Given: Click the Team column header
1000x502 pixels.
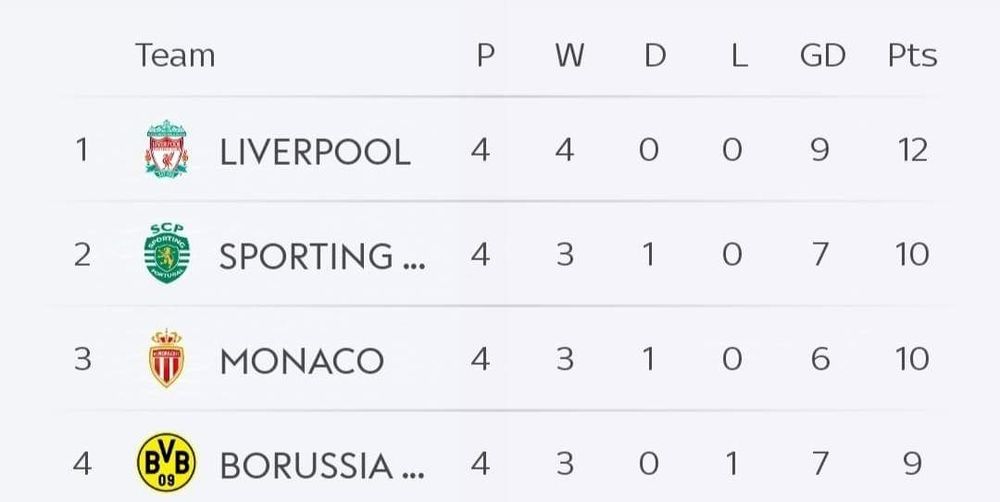Looking at the screenshot, I should tap(175, 55).
